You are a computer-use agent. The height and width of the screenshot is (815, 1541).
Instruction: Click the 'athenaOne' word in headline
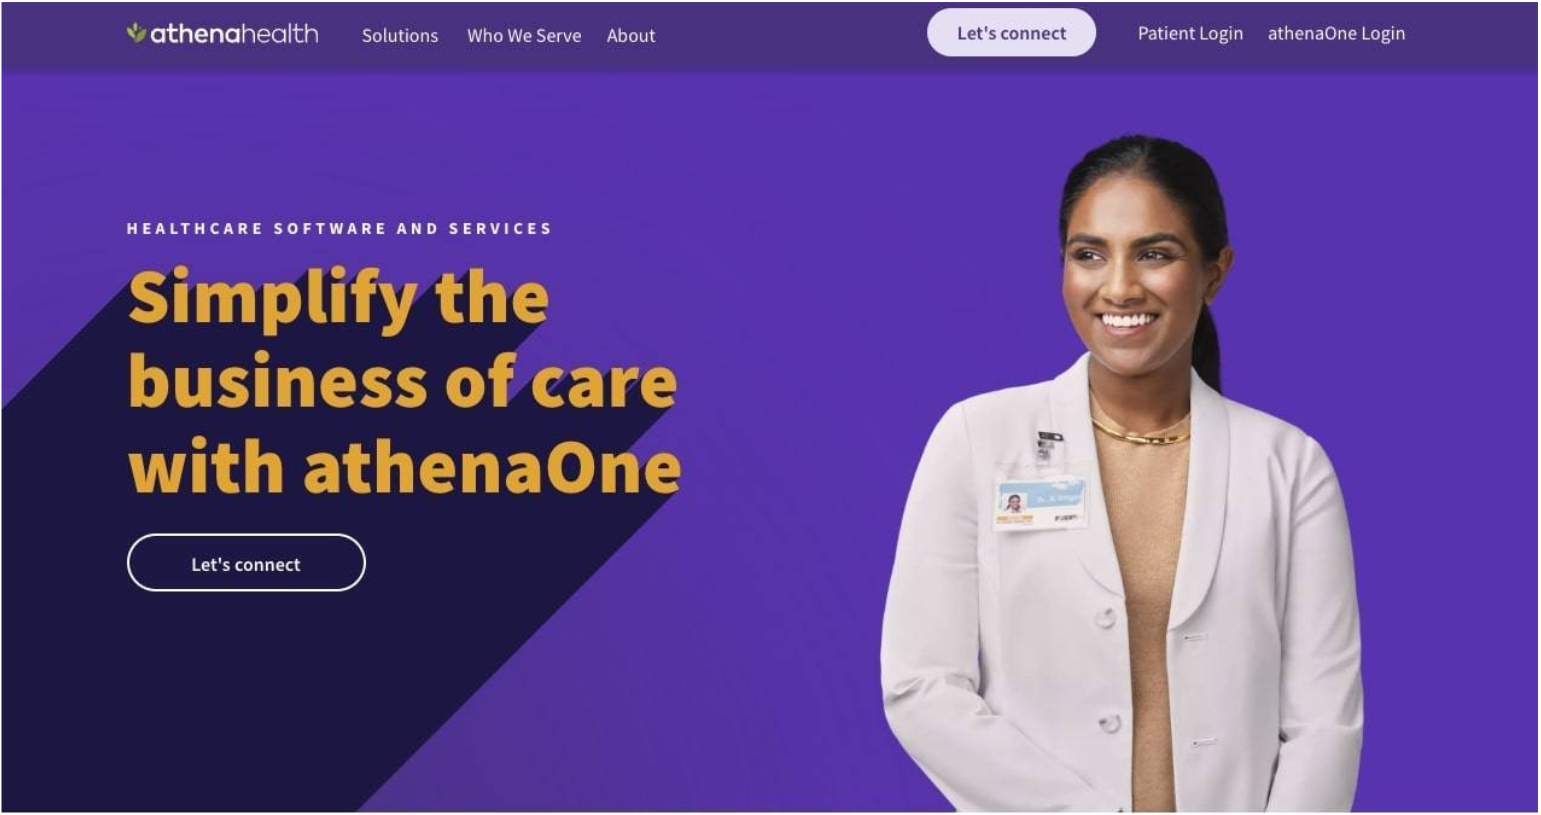click(x=492, y=468)
